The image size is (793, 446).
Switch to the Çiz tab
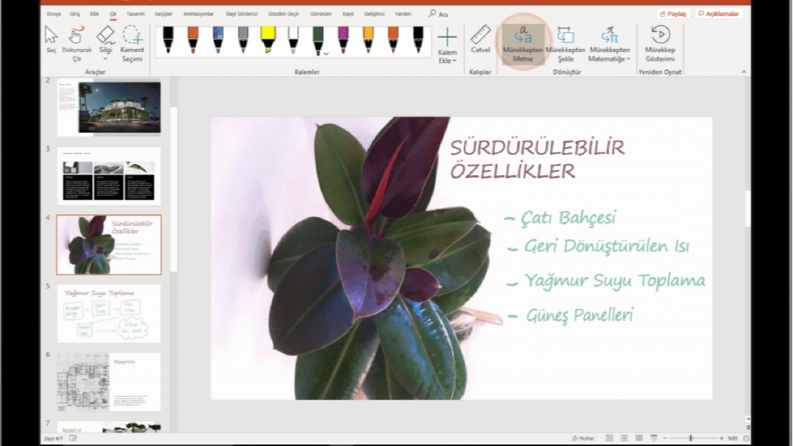coord(113,14)
